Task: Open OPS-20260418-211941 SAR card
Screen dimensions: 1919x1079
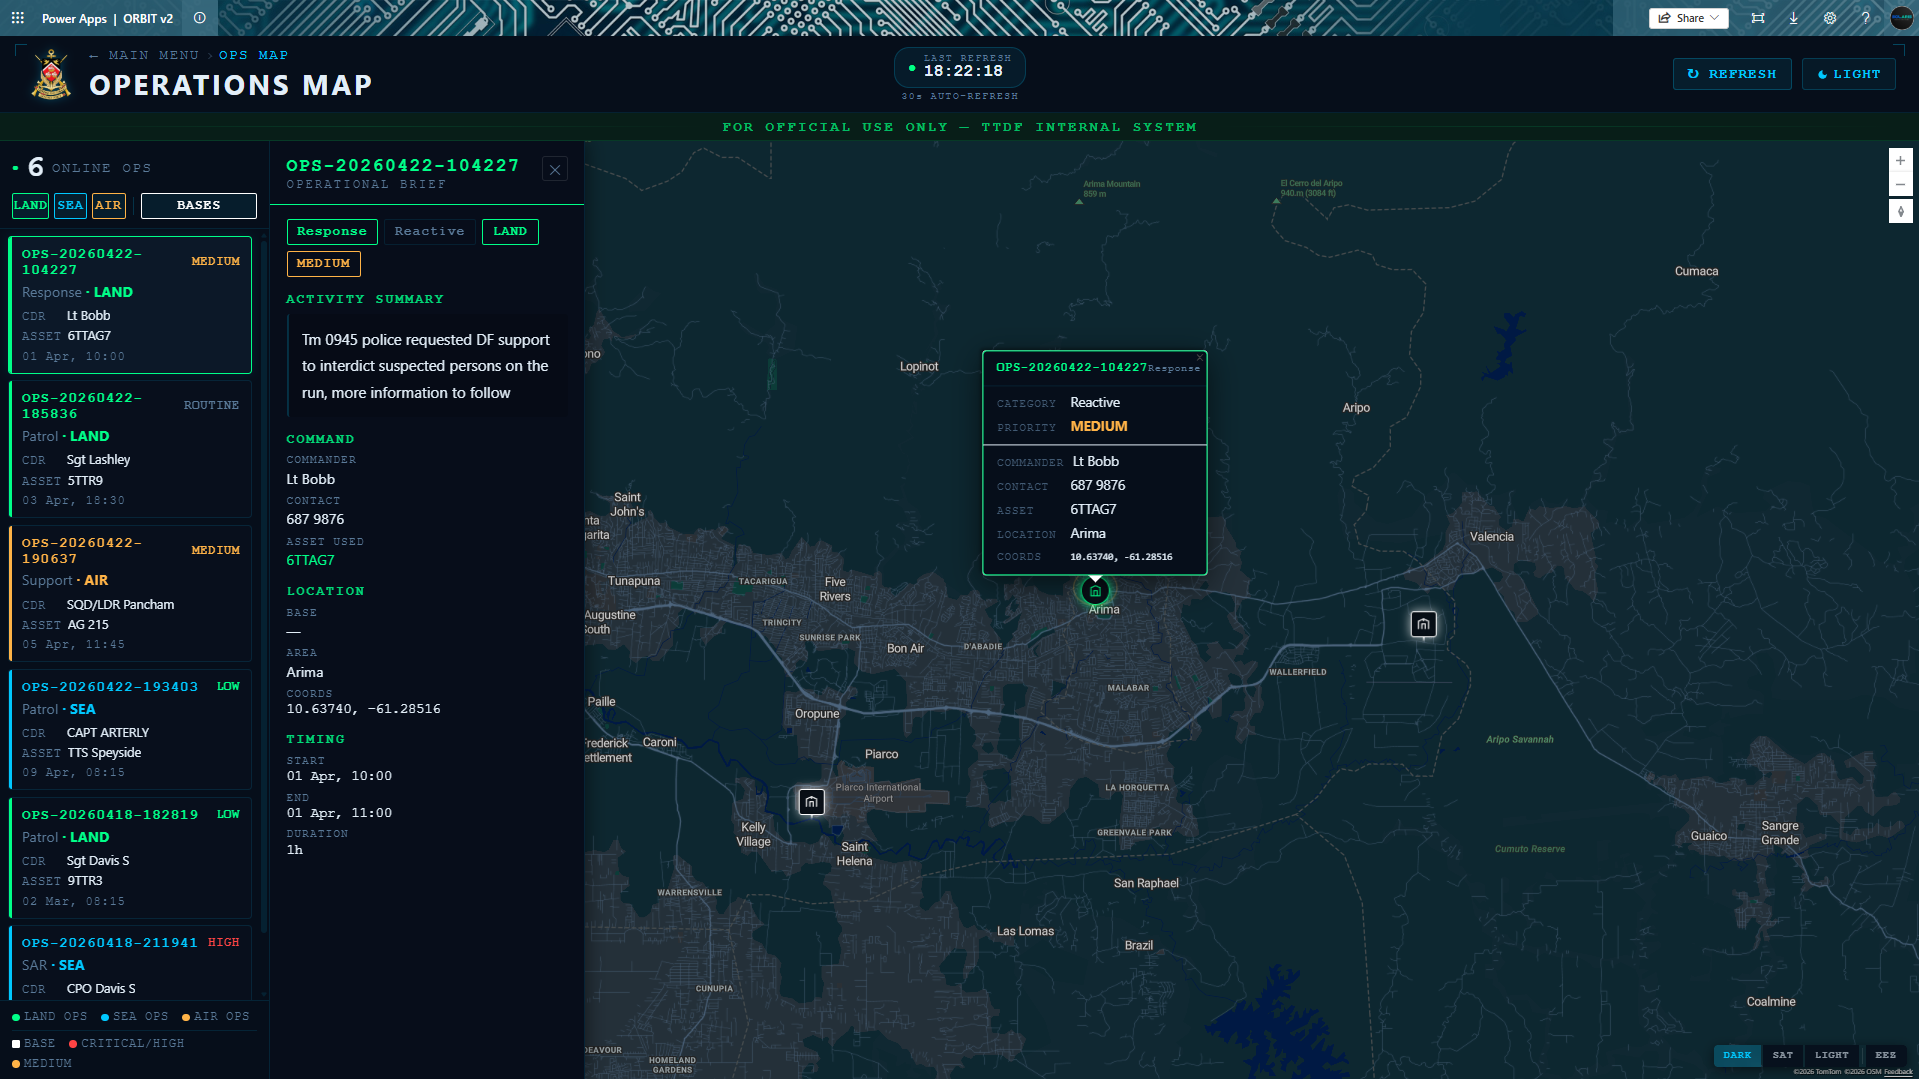Action: [x=130, y=963]
